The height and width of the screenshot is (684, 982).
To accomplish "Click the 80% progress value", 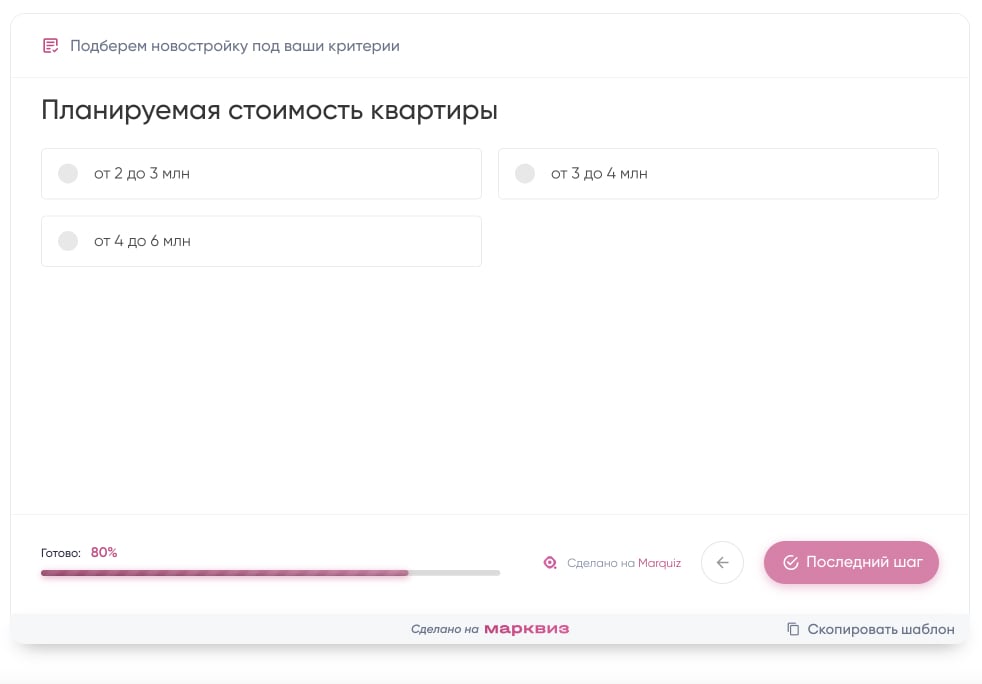I will tap(104, 552).
